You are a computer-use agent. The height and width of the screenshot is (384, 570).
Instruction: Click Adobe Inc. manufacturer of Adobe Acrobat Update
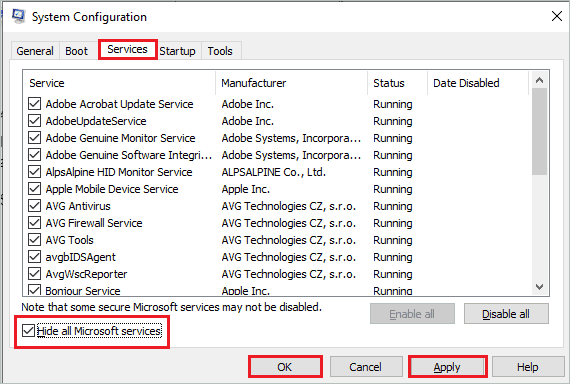tap(248, 104)
